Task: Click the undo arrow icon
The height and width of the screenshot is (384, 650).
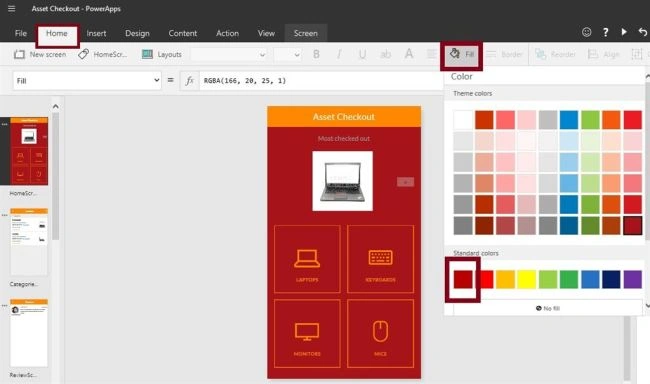Action: [643, 32]
